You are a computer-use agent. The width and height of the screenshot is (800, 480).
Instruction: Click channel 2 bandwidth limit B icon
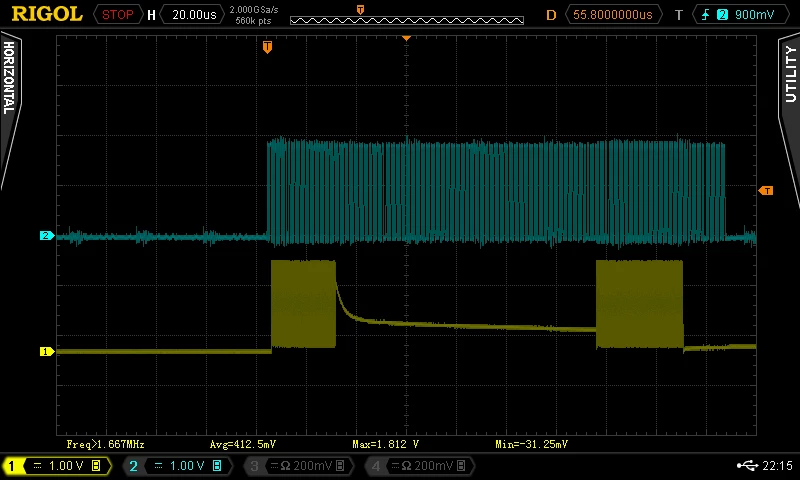[x=217, y=466]
